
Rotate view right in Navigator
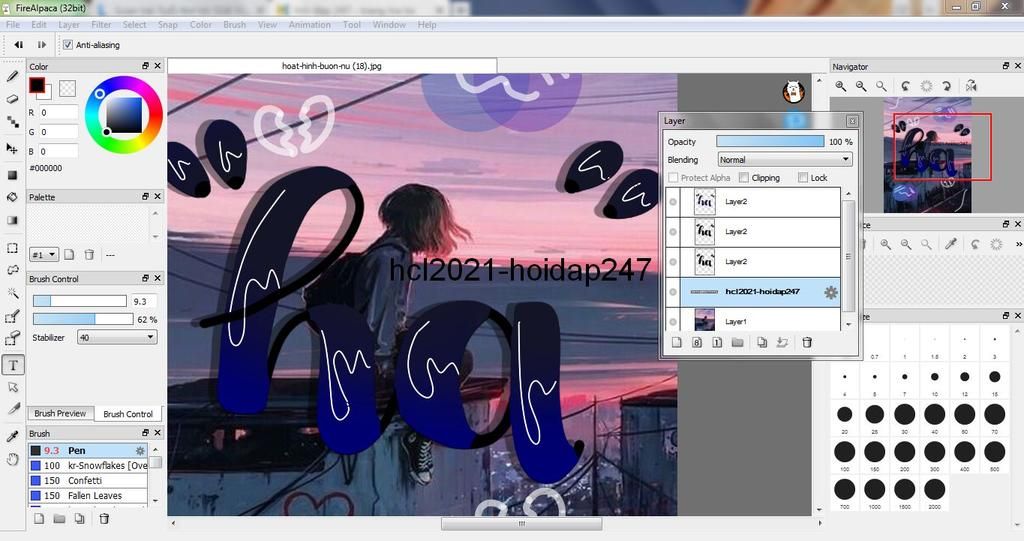(x=946, y=86)
